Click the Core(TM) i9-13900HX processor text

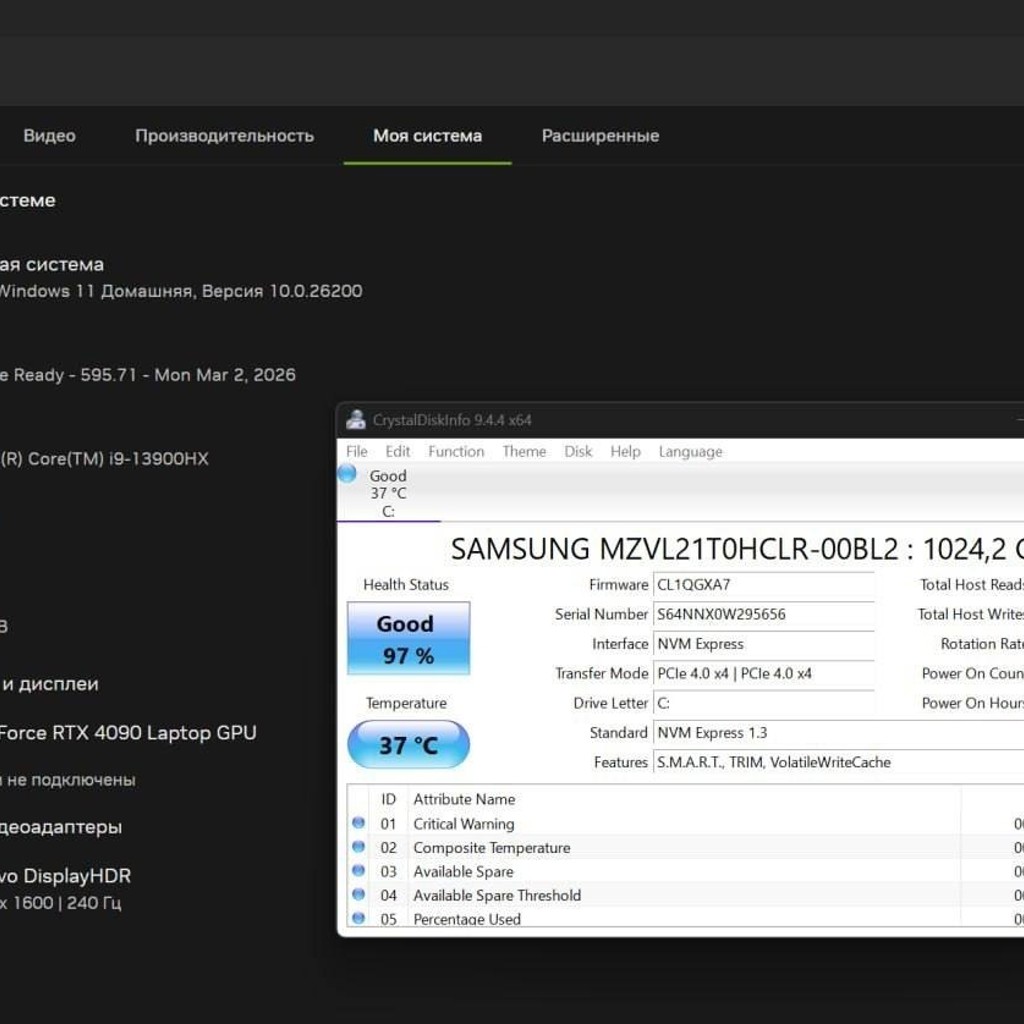104,459
